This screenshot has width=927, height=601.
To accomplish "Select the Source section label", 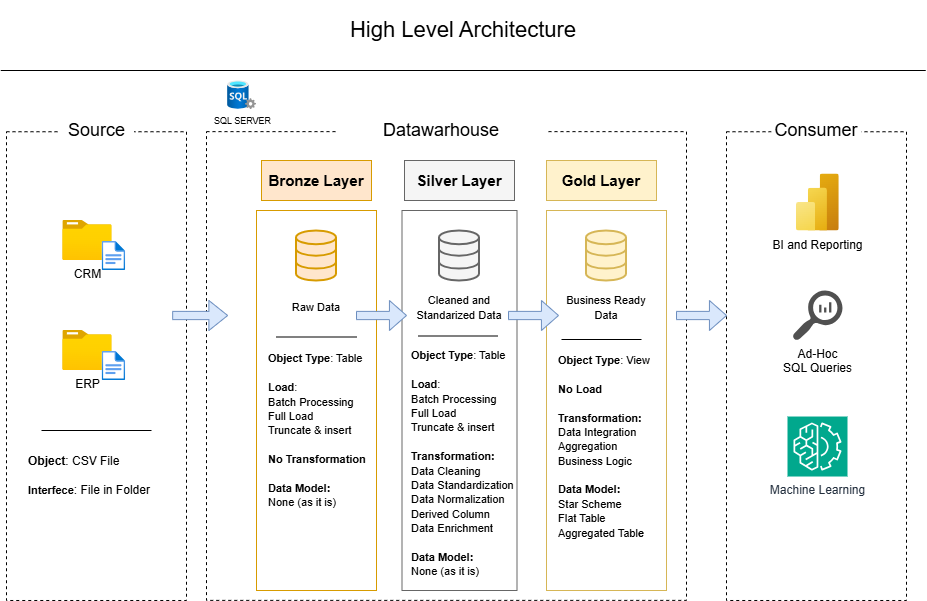I will [96, 129].
